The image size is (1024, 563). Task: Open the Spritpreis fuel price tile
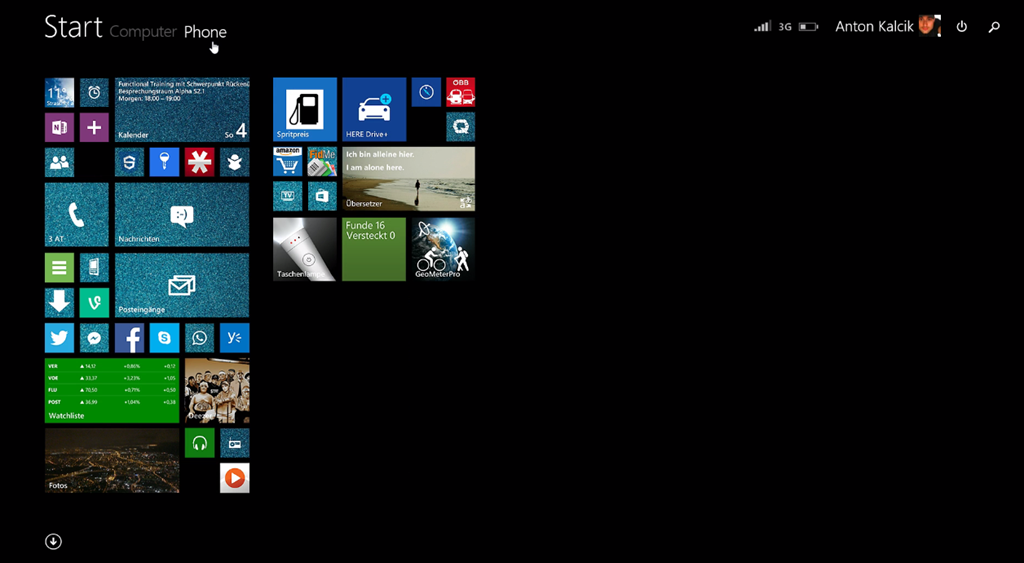point(305,109)
